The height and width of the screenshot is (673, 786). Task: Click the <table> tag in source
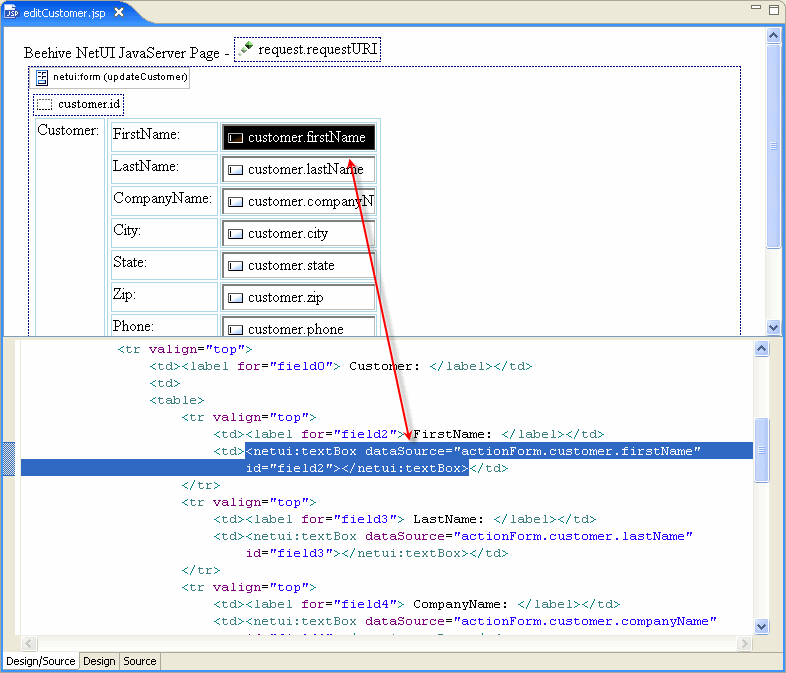pyautogui.click(x=177, y=400)
